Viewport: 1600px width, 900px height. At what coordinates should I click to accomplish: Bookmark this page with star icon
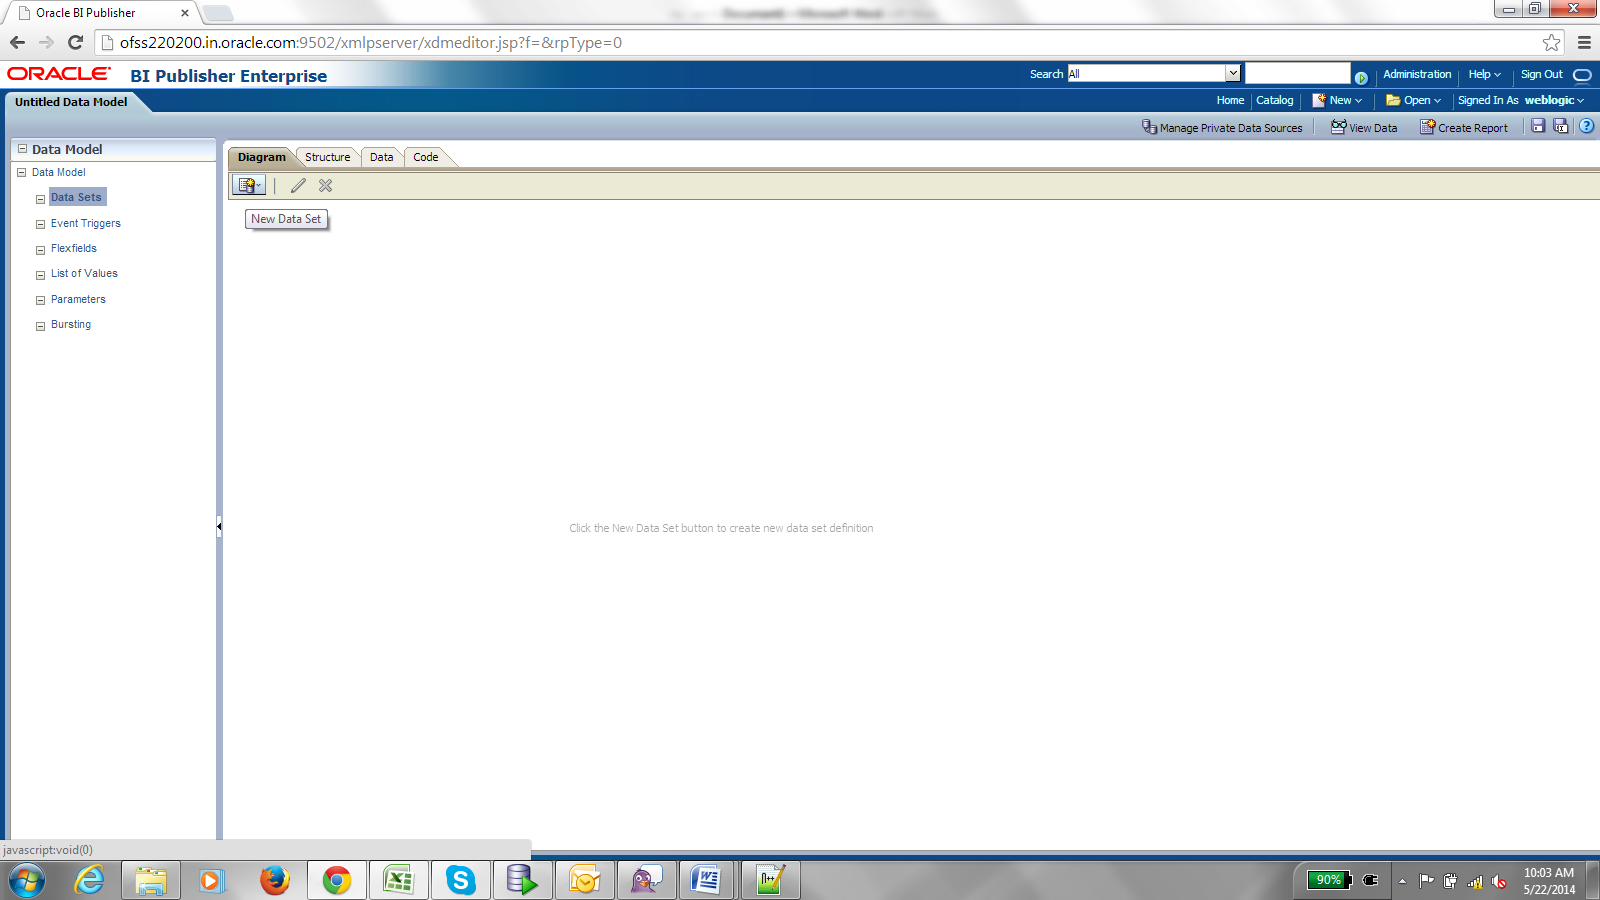click(1551, 42)
